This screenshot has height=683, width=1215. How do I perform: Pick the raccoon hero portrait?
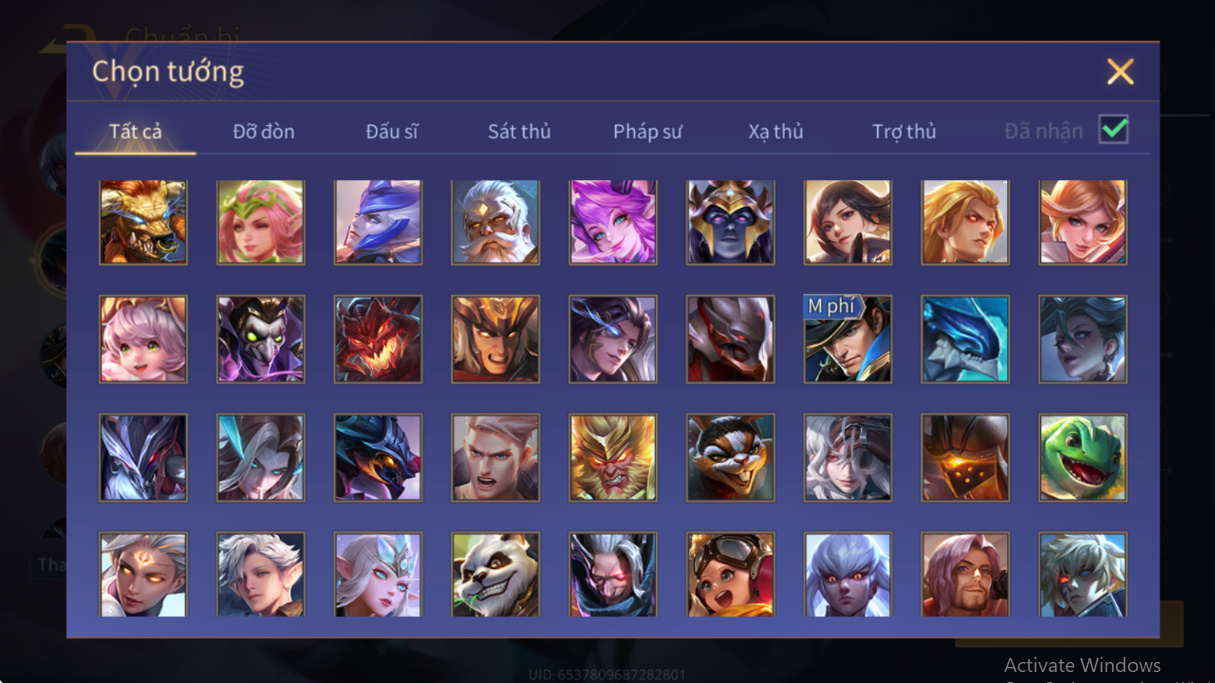click(730, 457)
